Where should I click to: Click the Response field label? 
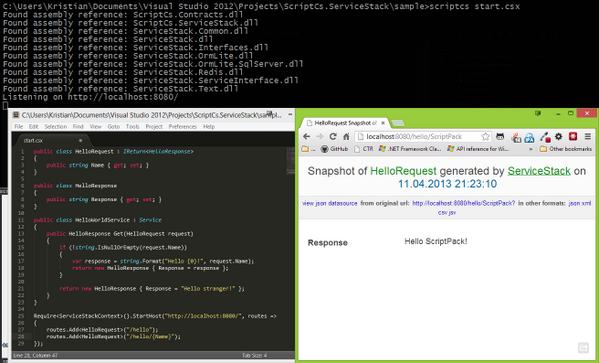click(327, 243)
